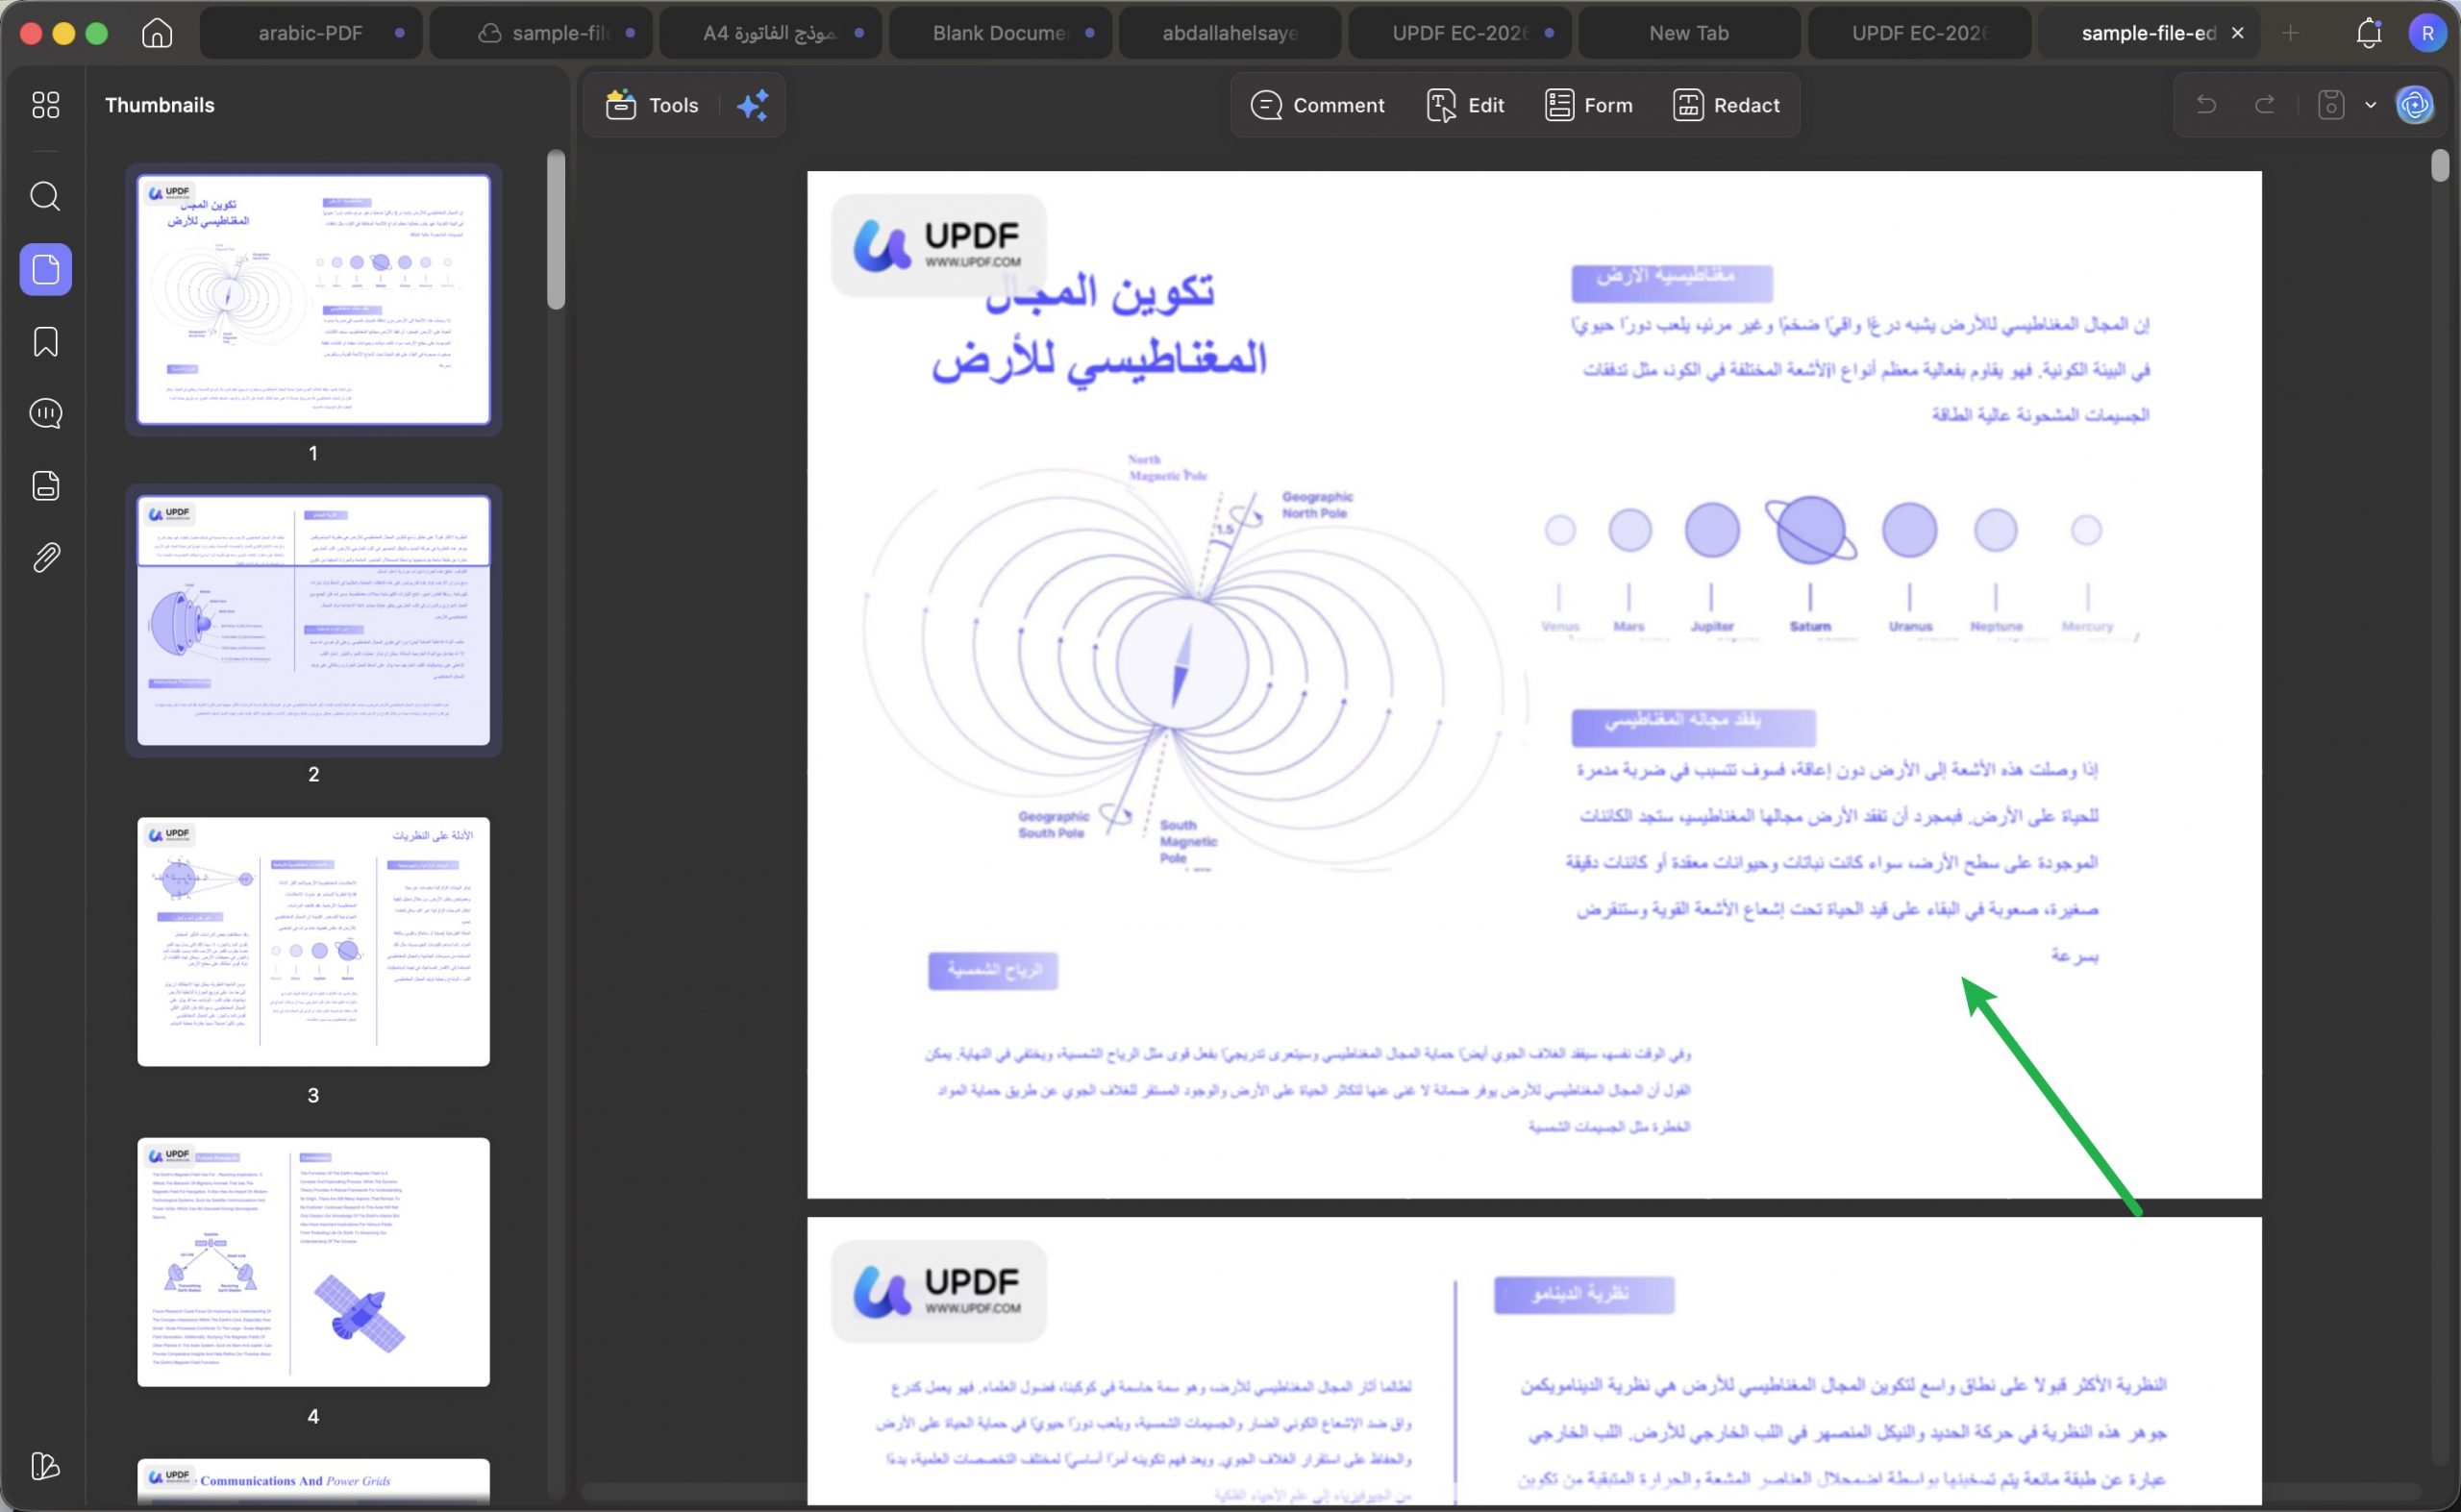Screen dimensions: 2461x1512
Task: Switch to the abdallahelsaye tab
Action: 1230,33
